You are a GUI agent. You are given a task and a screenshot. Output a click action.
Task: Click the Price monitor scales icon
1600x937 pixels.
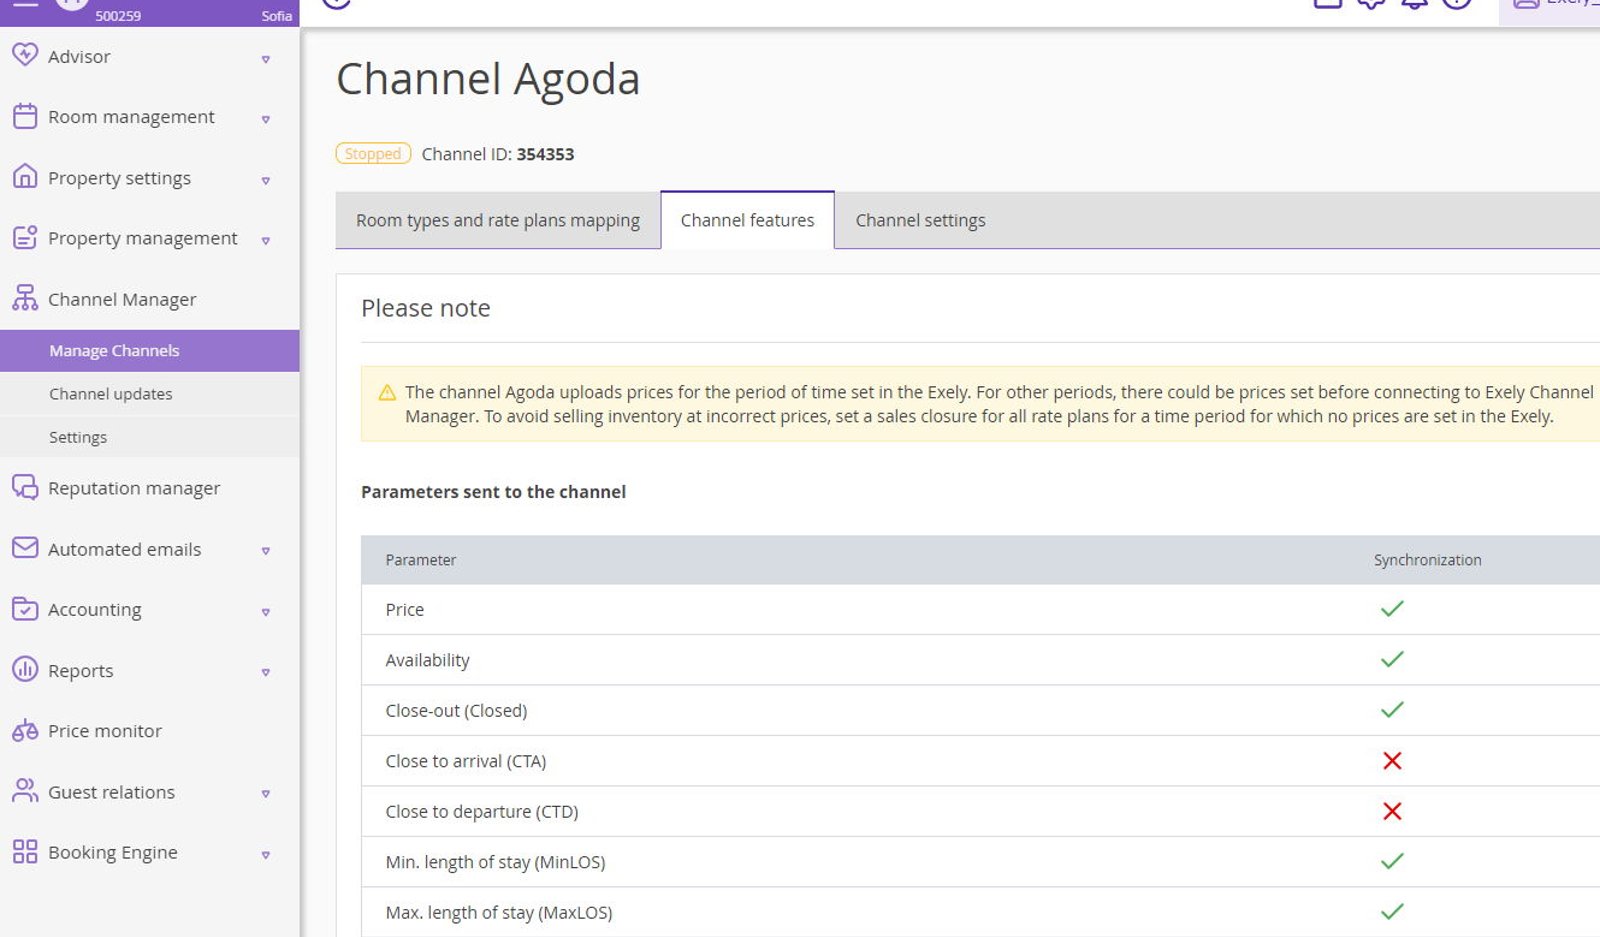coord(25,730)
